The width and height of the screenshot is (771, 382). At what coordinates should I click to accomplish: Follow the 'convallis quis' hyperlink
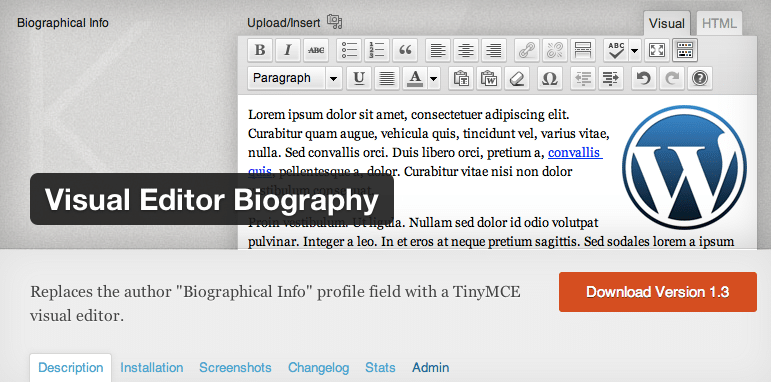click(x=575, y=153)
